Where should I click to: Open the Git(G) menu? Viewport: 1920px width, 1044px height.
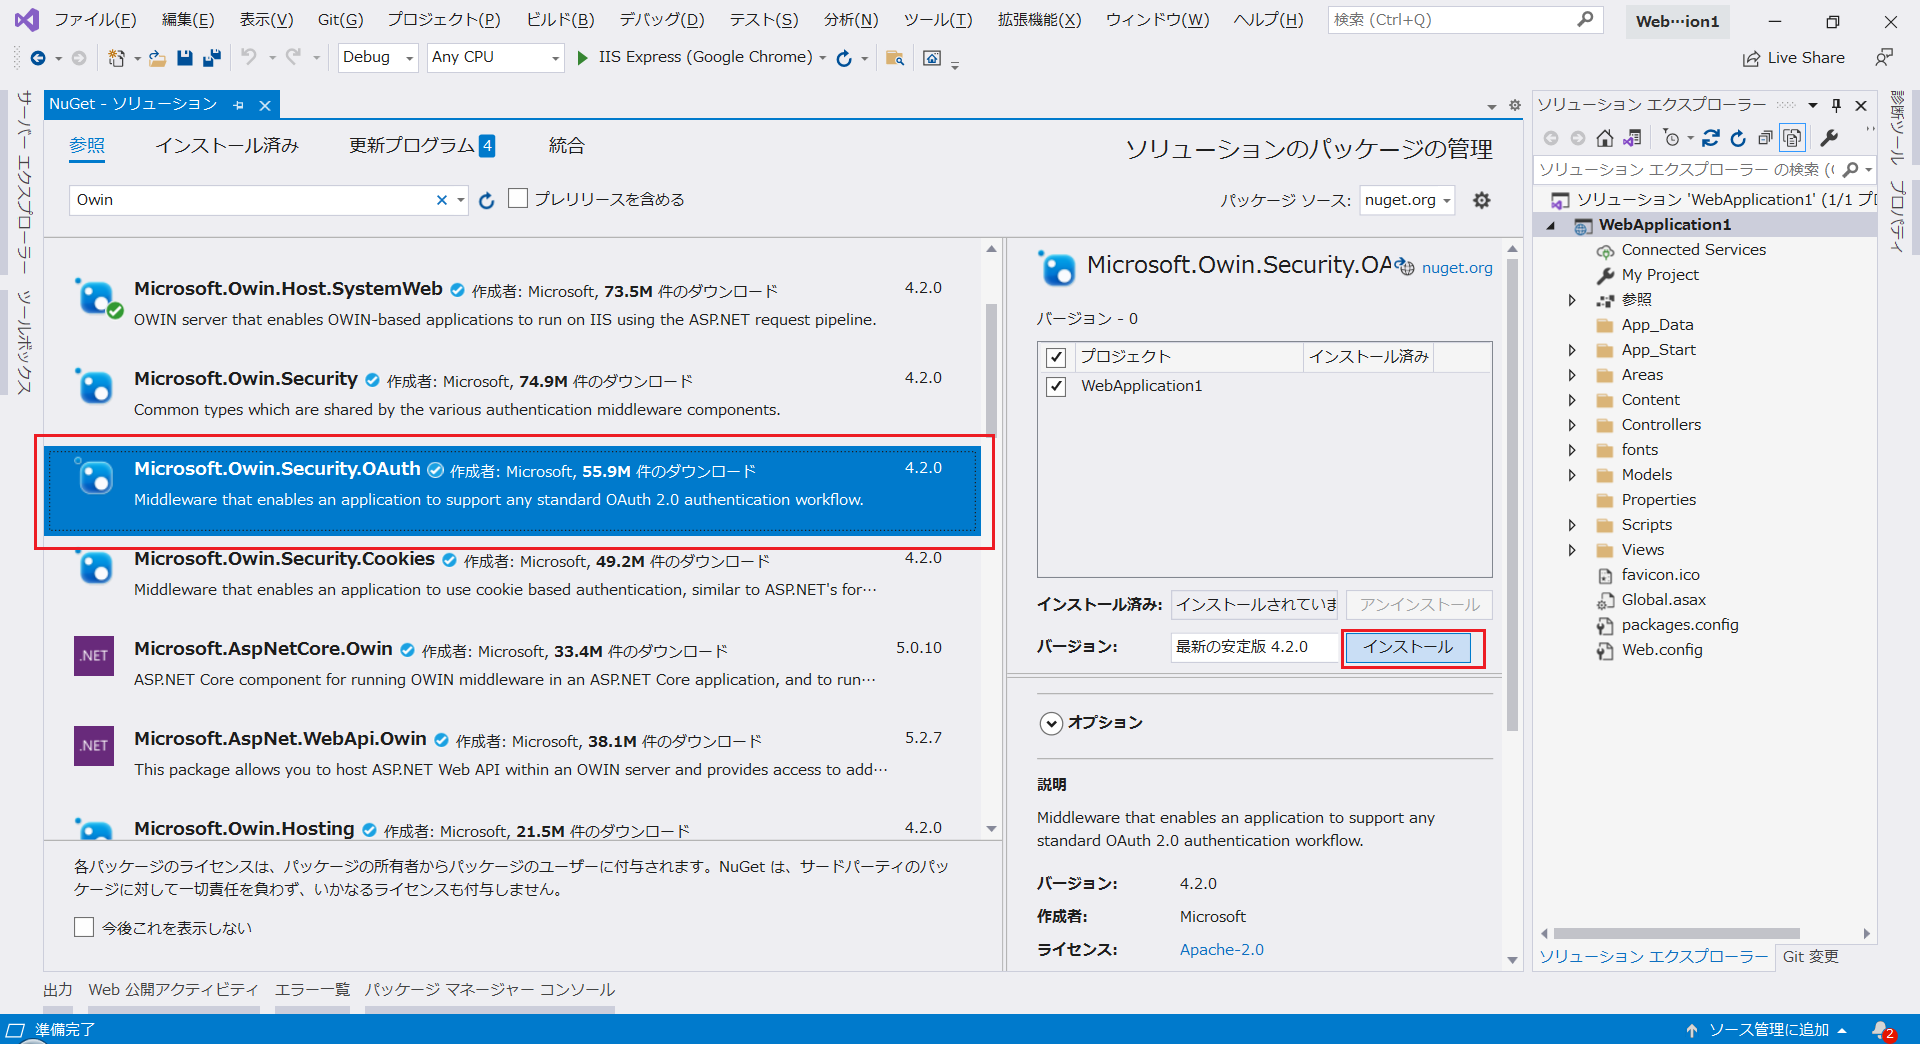(x=339, y=19)
